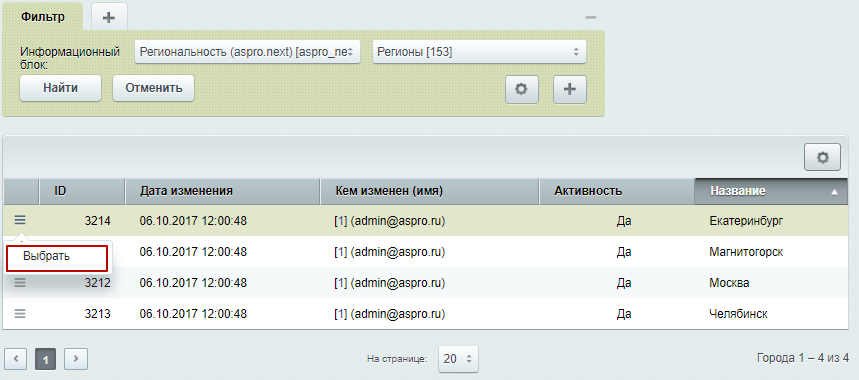Click ID 3213 cell
859x380 pixels.
click(98, 314)
